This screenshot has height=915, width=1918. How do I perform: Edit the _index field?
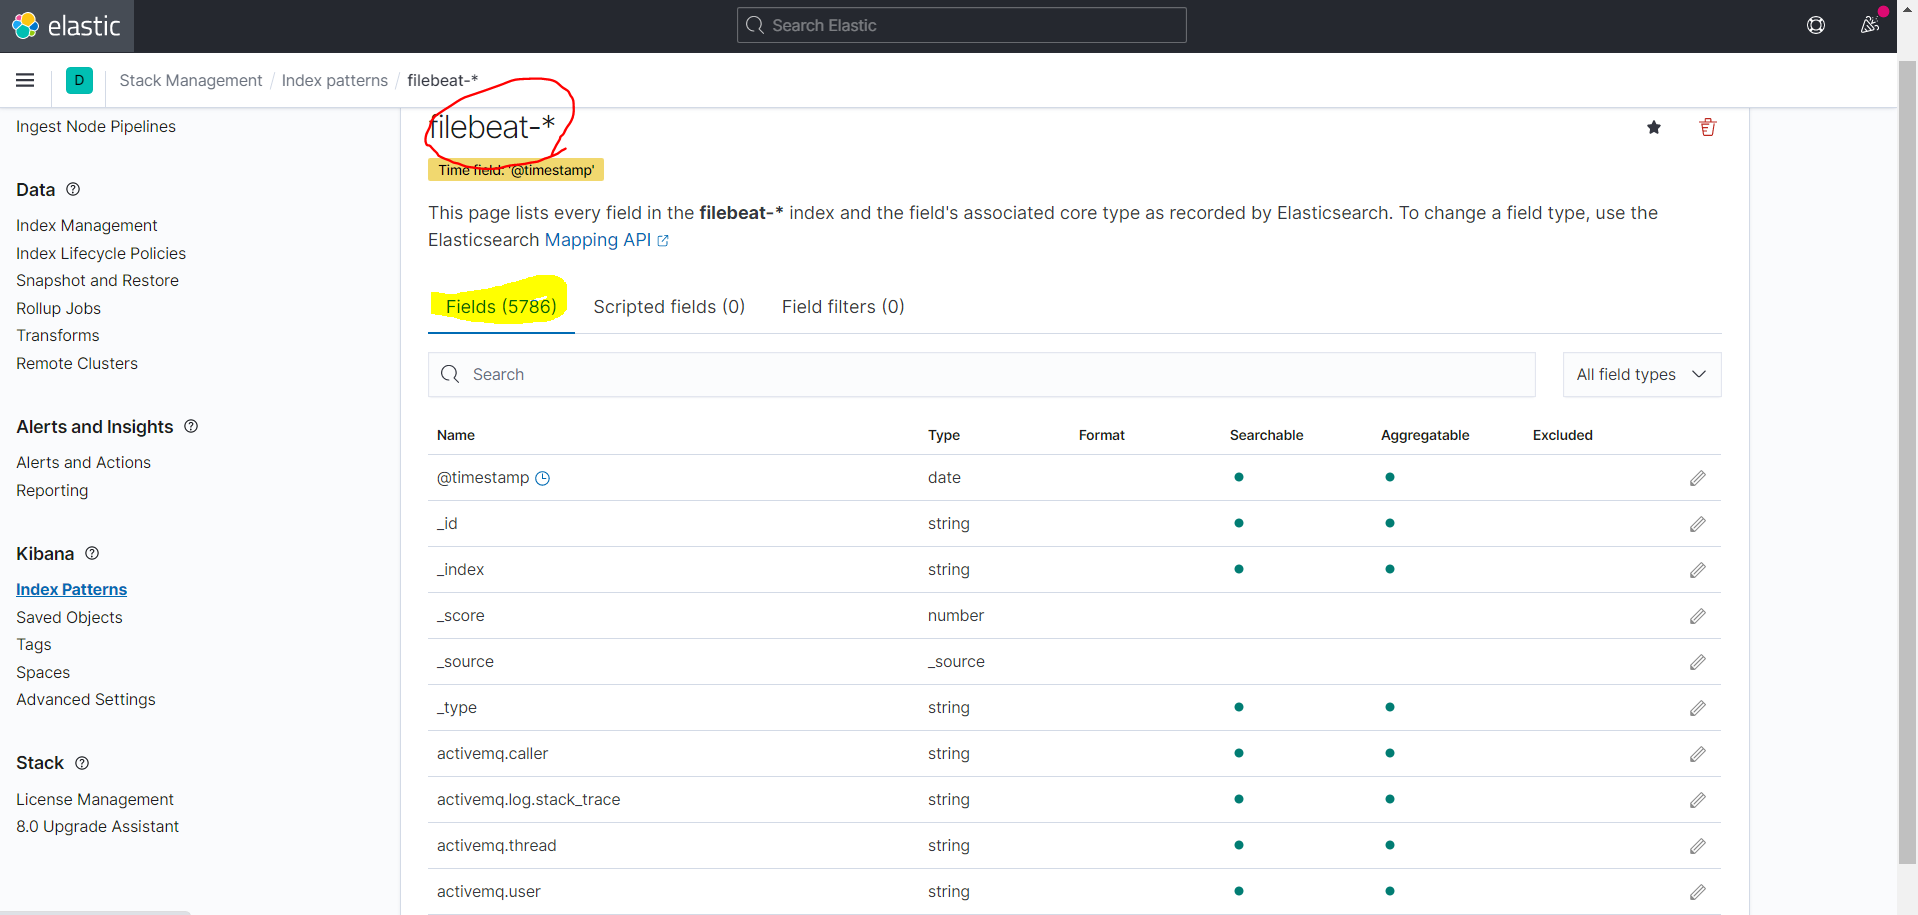1697,570
